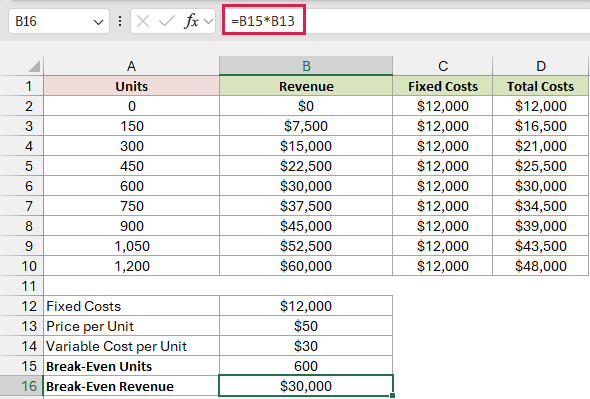Select the total costs cell $43,500

click(540, 246)
